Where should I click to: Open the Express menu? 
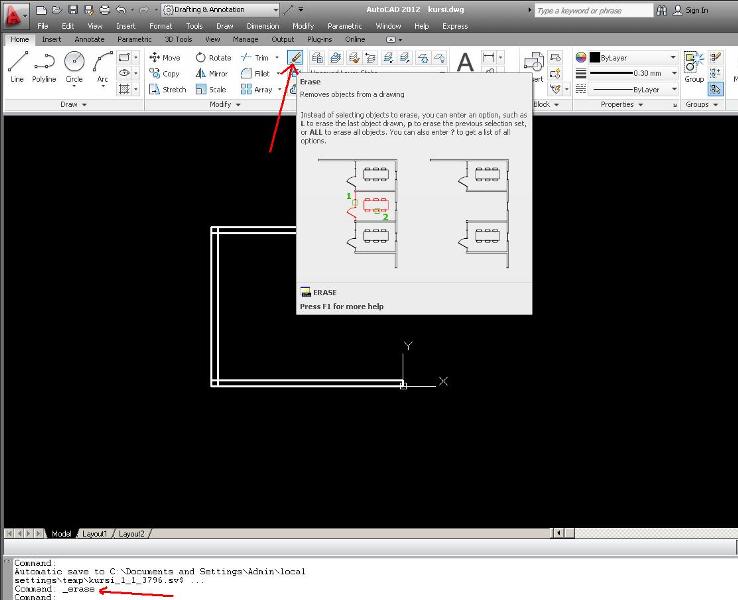(x=455, y=26)
